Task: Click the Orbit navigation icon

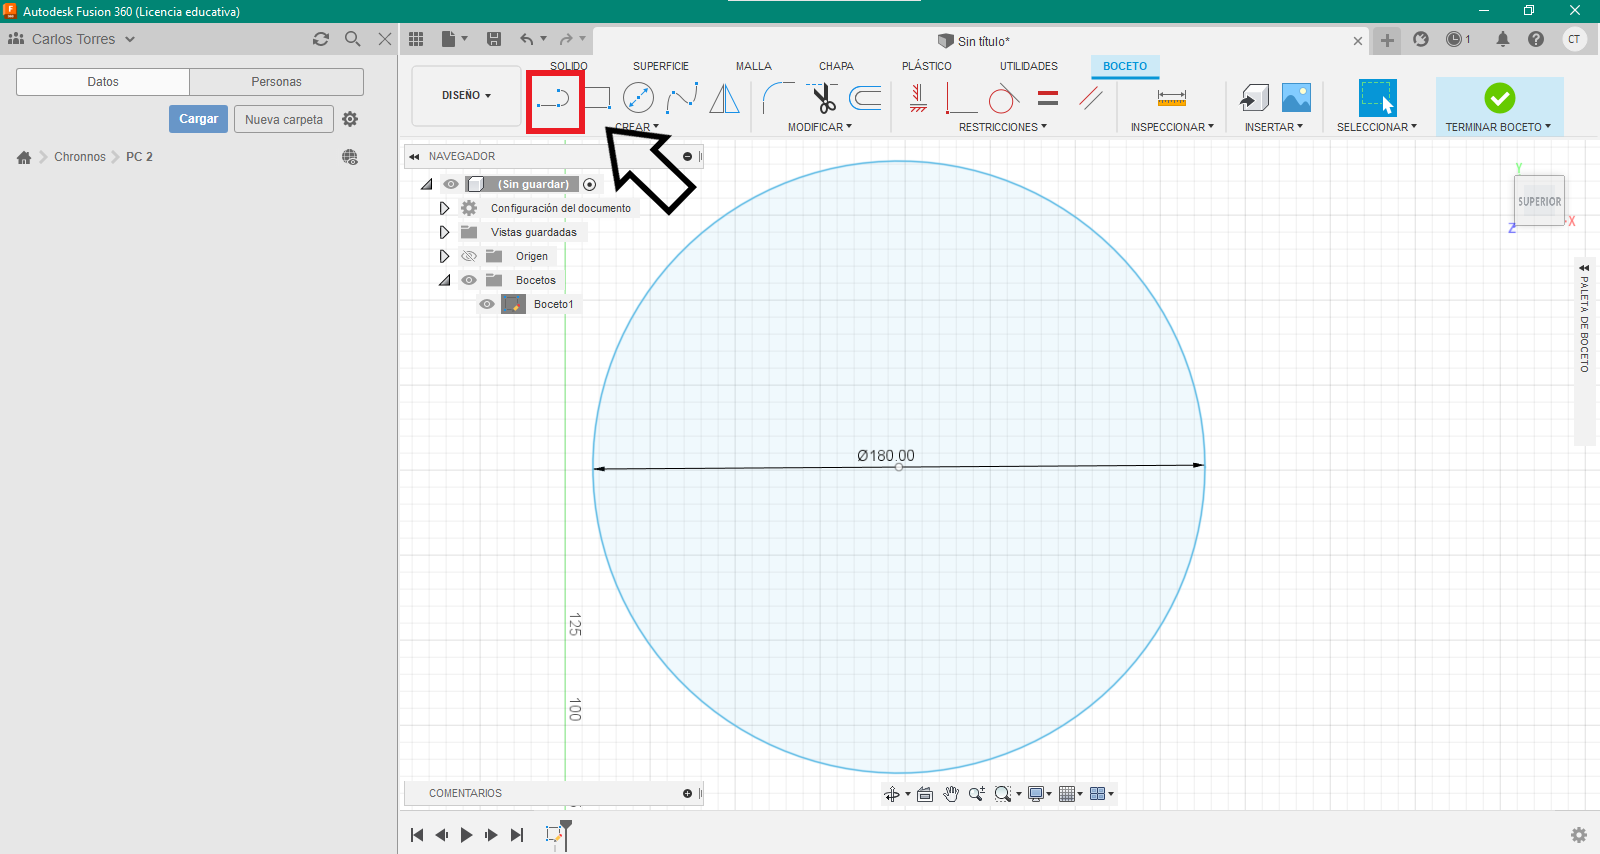Action: tap(892, 794)
